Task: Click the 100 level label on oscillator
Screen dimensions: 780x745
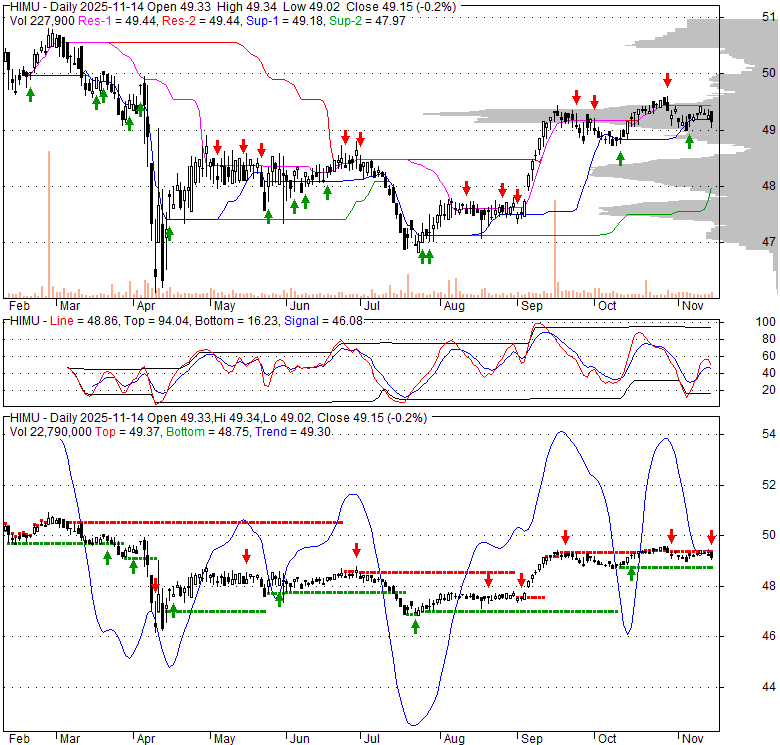Action: (x=766, y=322)
